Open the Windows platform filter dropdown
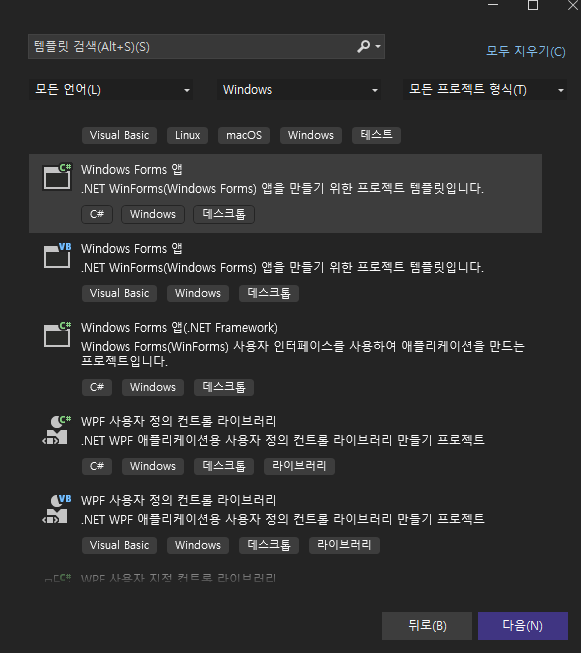The width and height of the screenshot is (581, 653). point(299,90)
